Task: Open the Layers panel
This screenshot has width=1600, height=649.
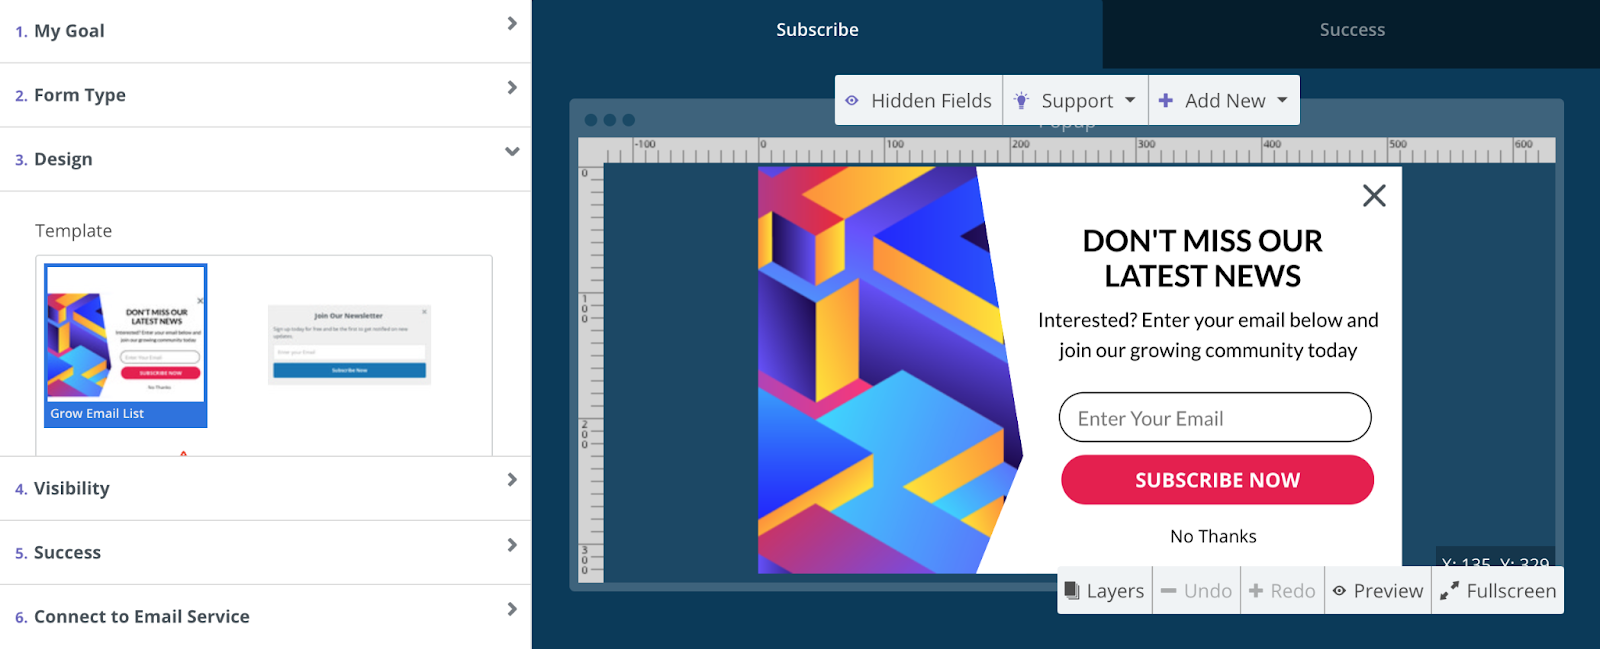Action: tap(1105, 590)
